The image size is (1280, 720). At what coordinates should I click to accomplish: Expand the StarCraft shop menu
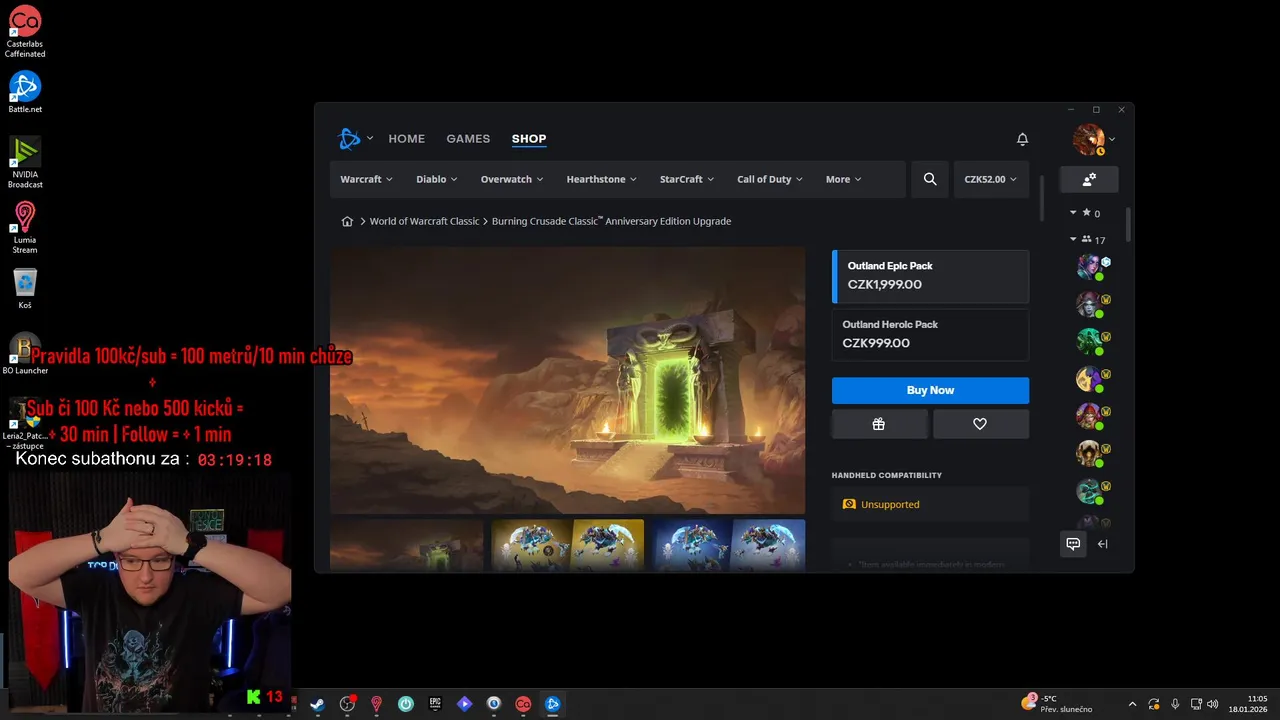click(x=687, y=179)
